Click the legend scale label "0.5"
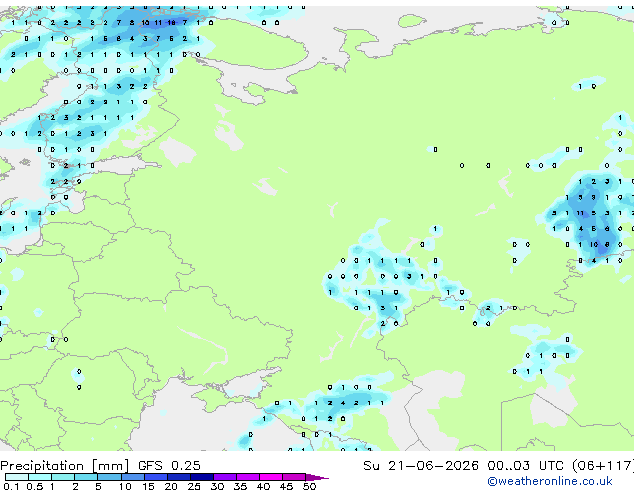This screenshot has height=490, width=634. [34, 486]
